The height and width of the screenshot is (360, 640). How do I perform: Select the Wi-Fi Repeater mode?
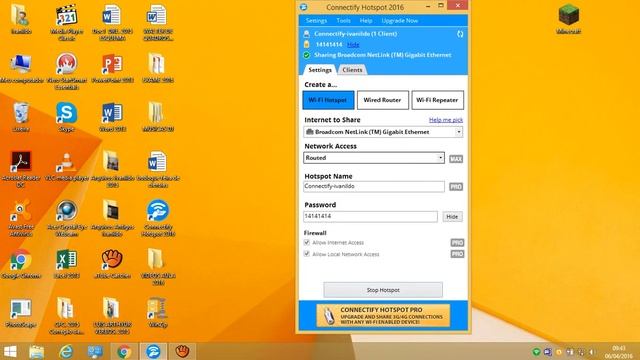437,100
